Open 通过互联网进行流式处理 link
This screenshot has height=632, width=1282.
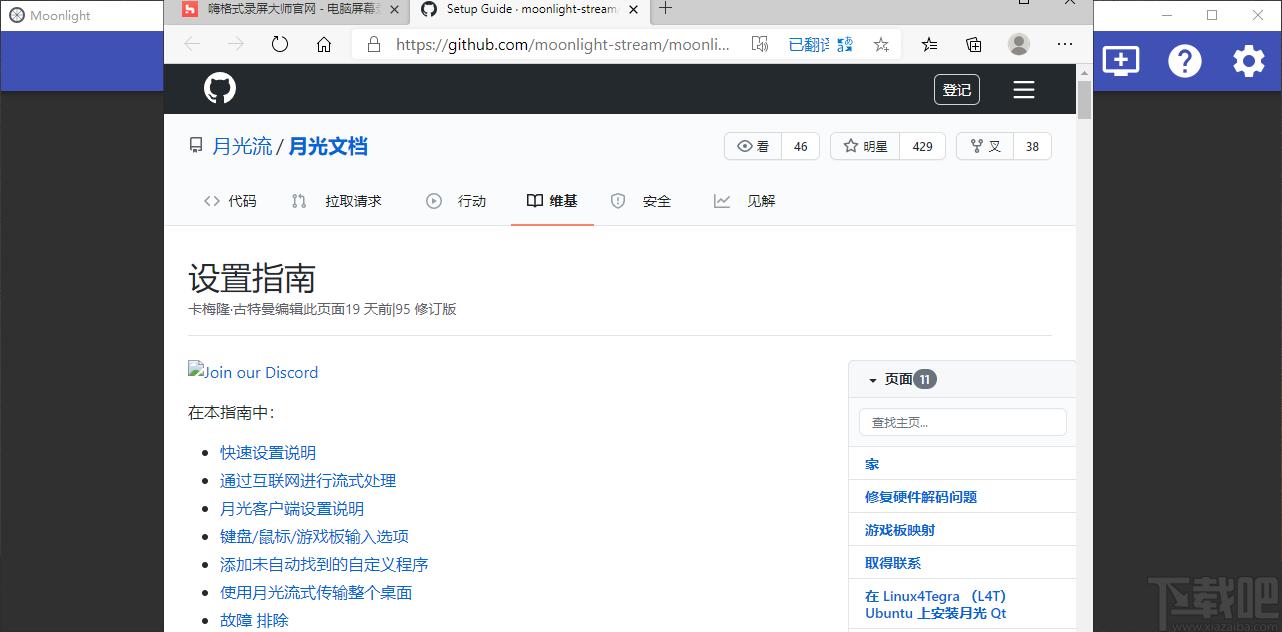pyautogui.click(x=308, y=481)
